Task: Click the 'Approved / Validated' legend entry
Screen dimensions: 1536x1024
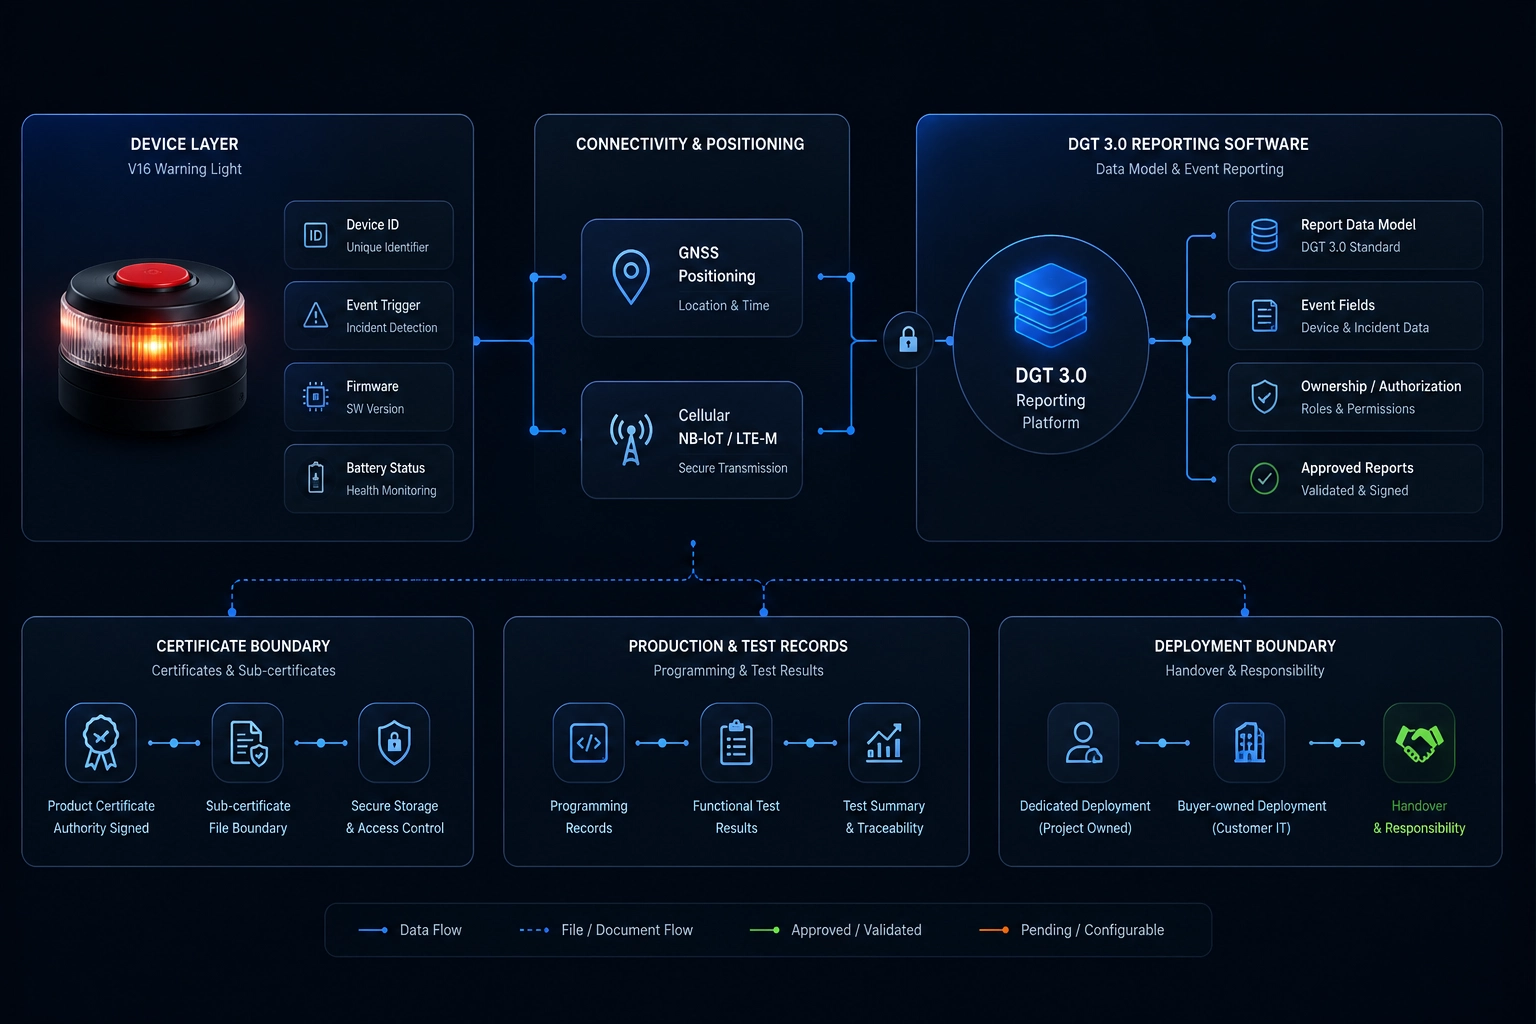Action: click(836, 930)
